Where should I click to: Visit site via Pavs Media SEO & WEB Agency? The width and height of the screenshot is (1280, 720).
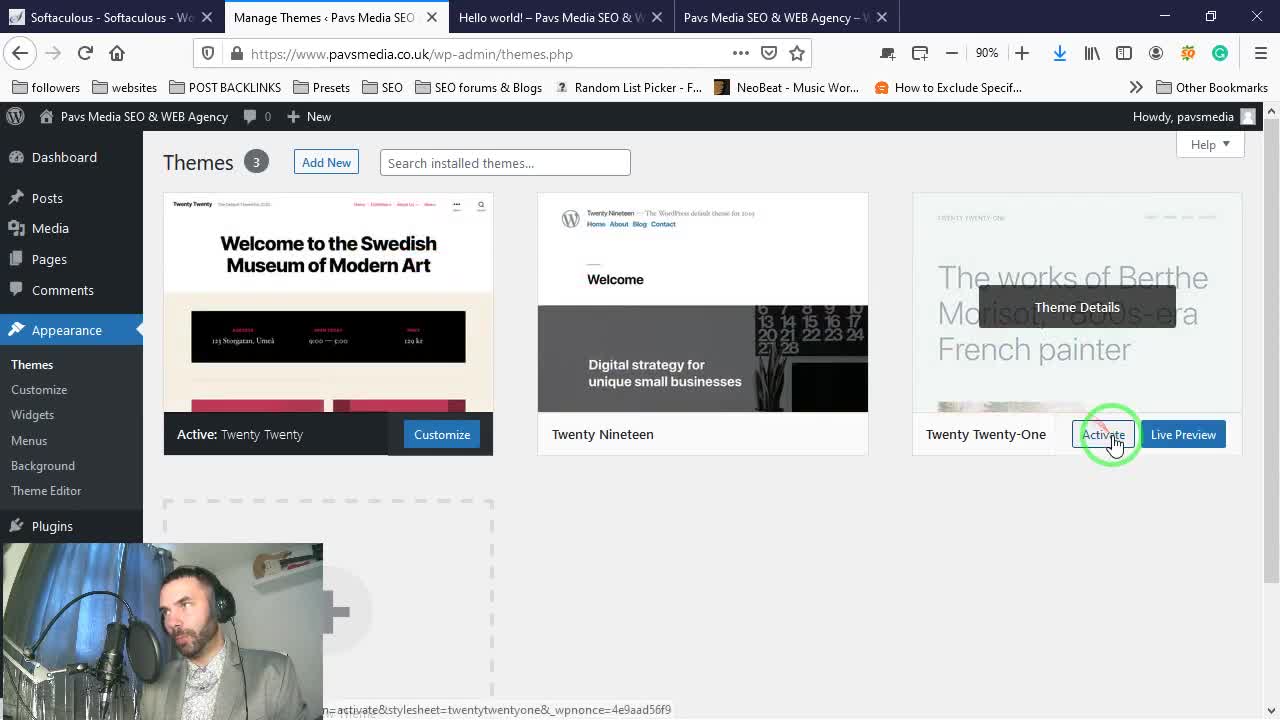click(134, 116)
